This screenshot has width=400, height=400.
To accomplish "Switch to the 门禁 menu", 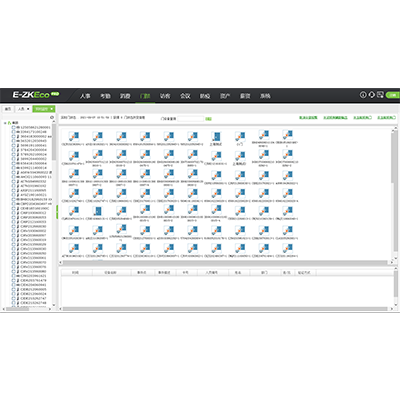I will click(145, 96).
